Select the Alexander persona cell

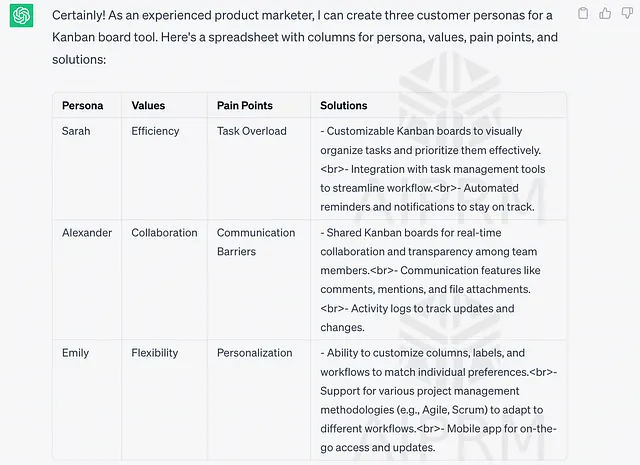click(87, 233)
